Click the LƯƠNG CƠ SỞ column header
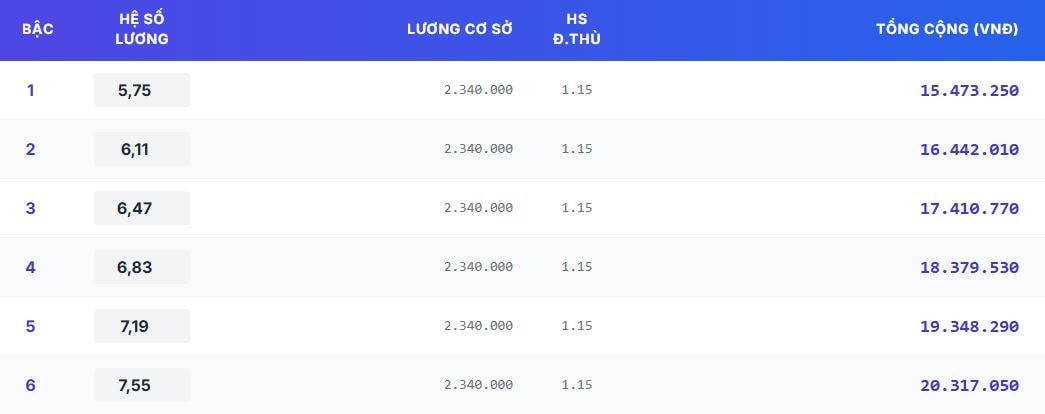 point(459,29)
